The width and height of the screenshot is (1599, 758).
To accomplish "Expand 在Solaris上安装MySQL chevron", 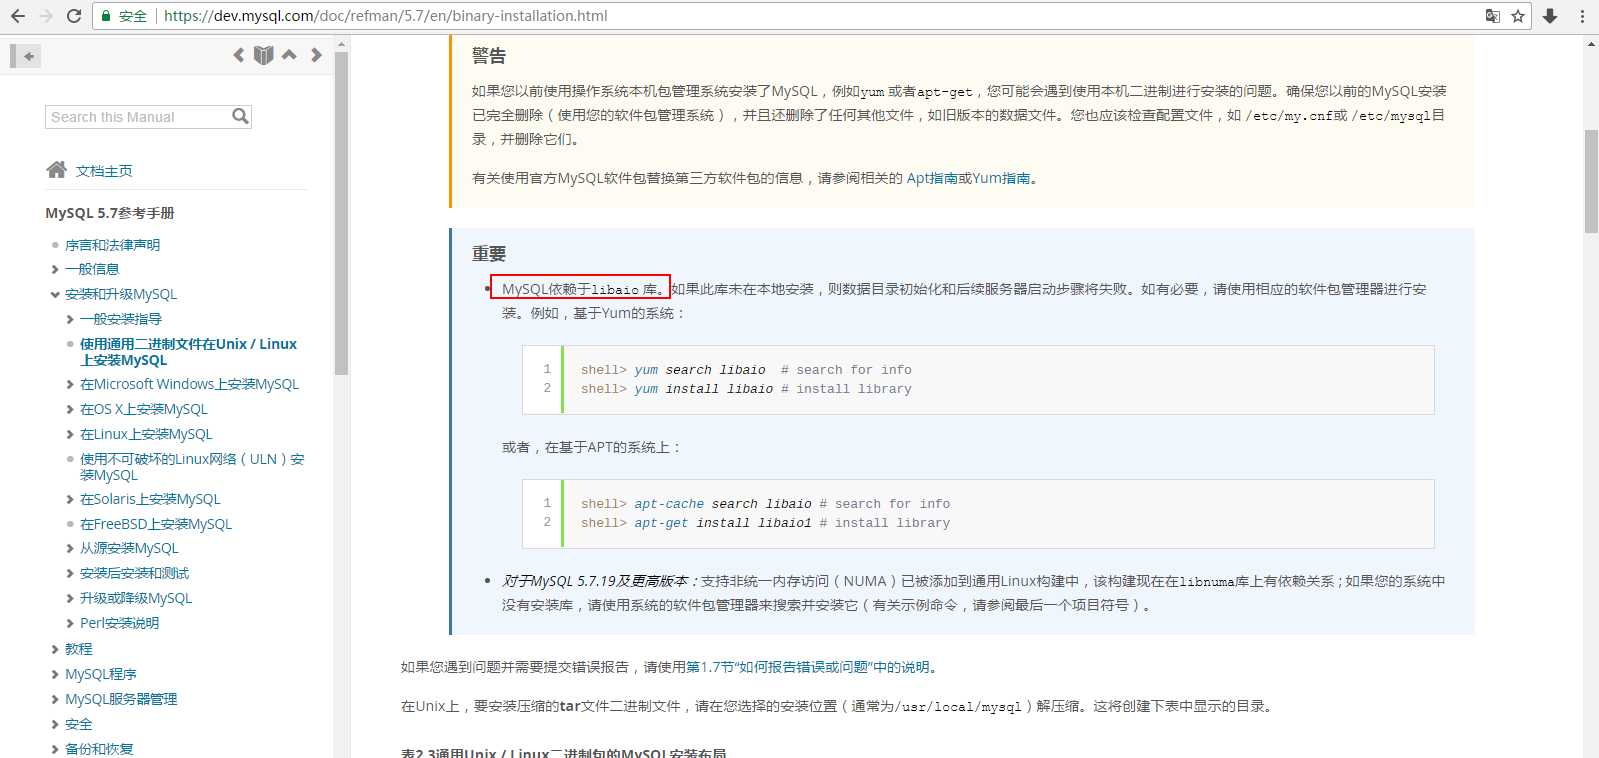I will [x=70, y=499].
